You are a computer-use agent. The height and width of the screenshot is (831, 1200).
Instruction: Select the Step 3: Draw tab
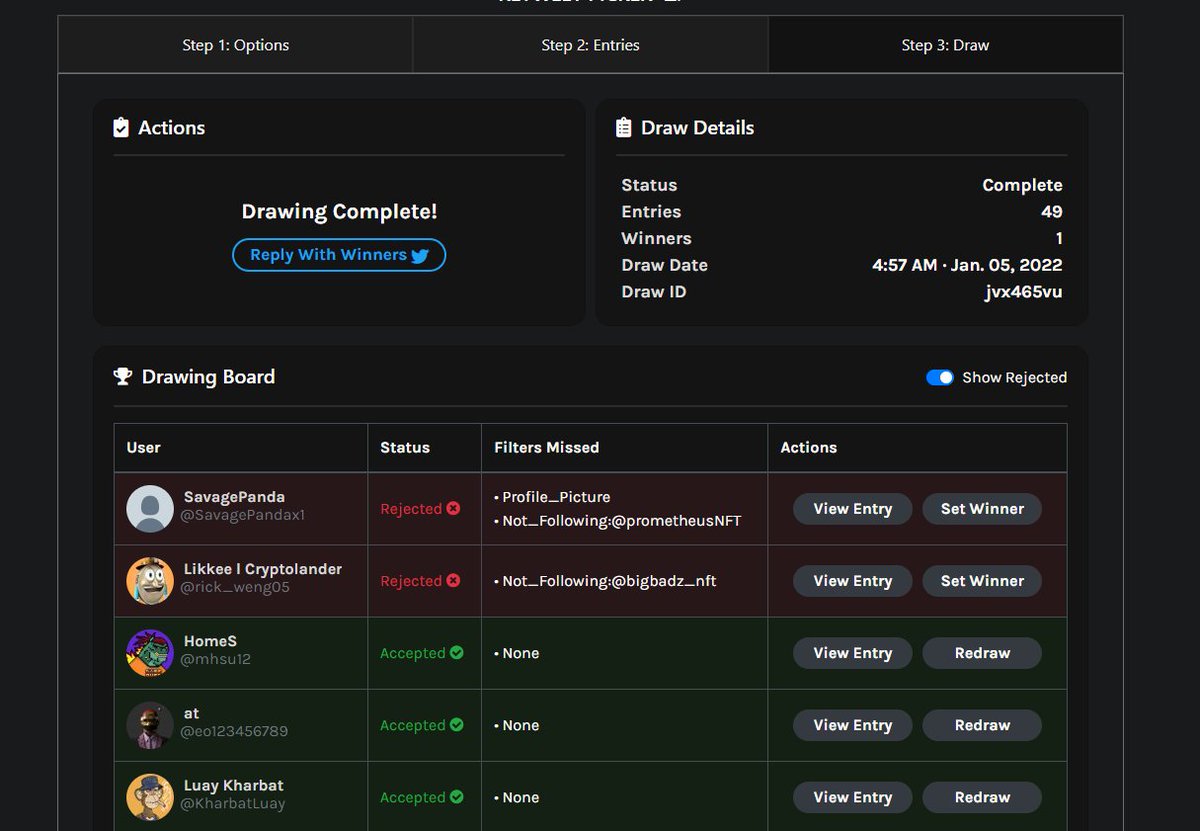coord(945,45)
